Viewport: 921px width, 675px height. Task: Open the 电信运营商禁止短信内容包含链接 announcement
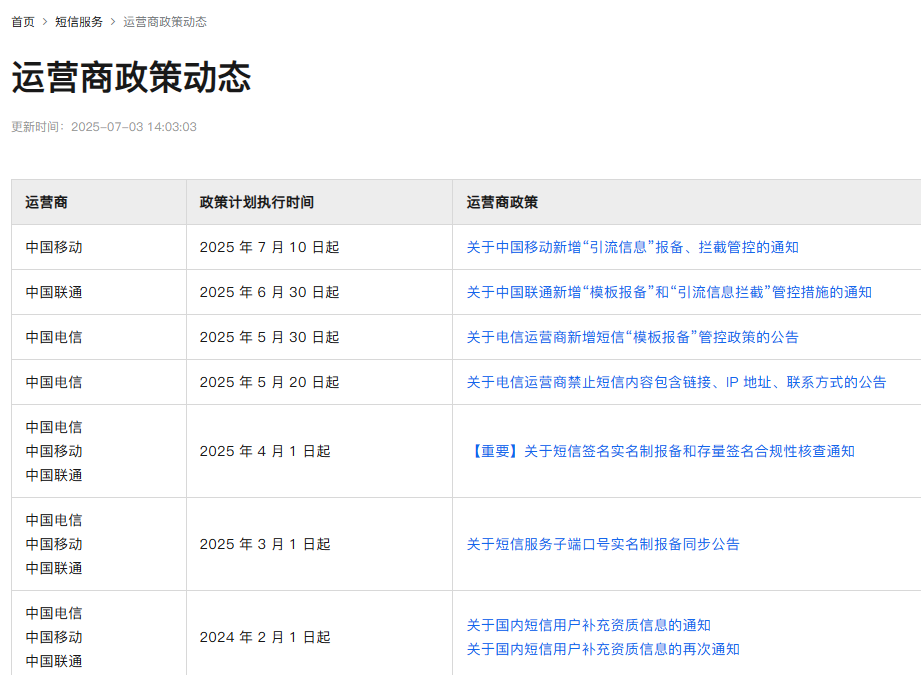coord(676,382)
